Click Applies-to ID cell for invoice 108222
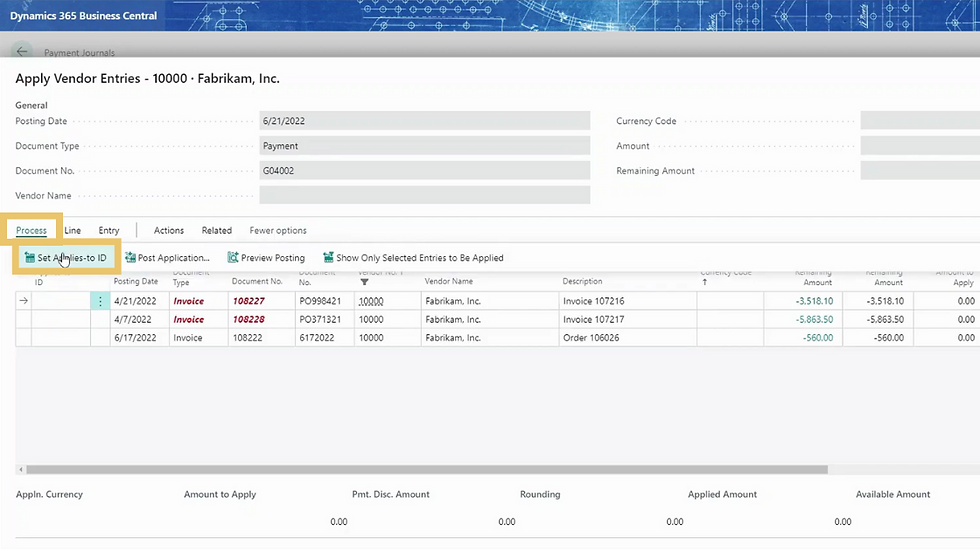 tap(61, 337)
